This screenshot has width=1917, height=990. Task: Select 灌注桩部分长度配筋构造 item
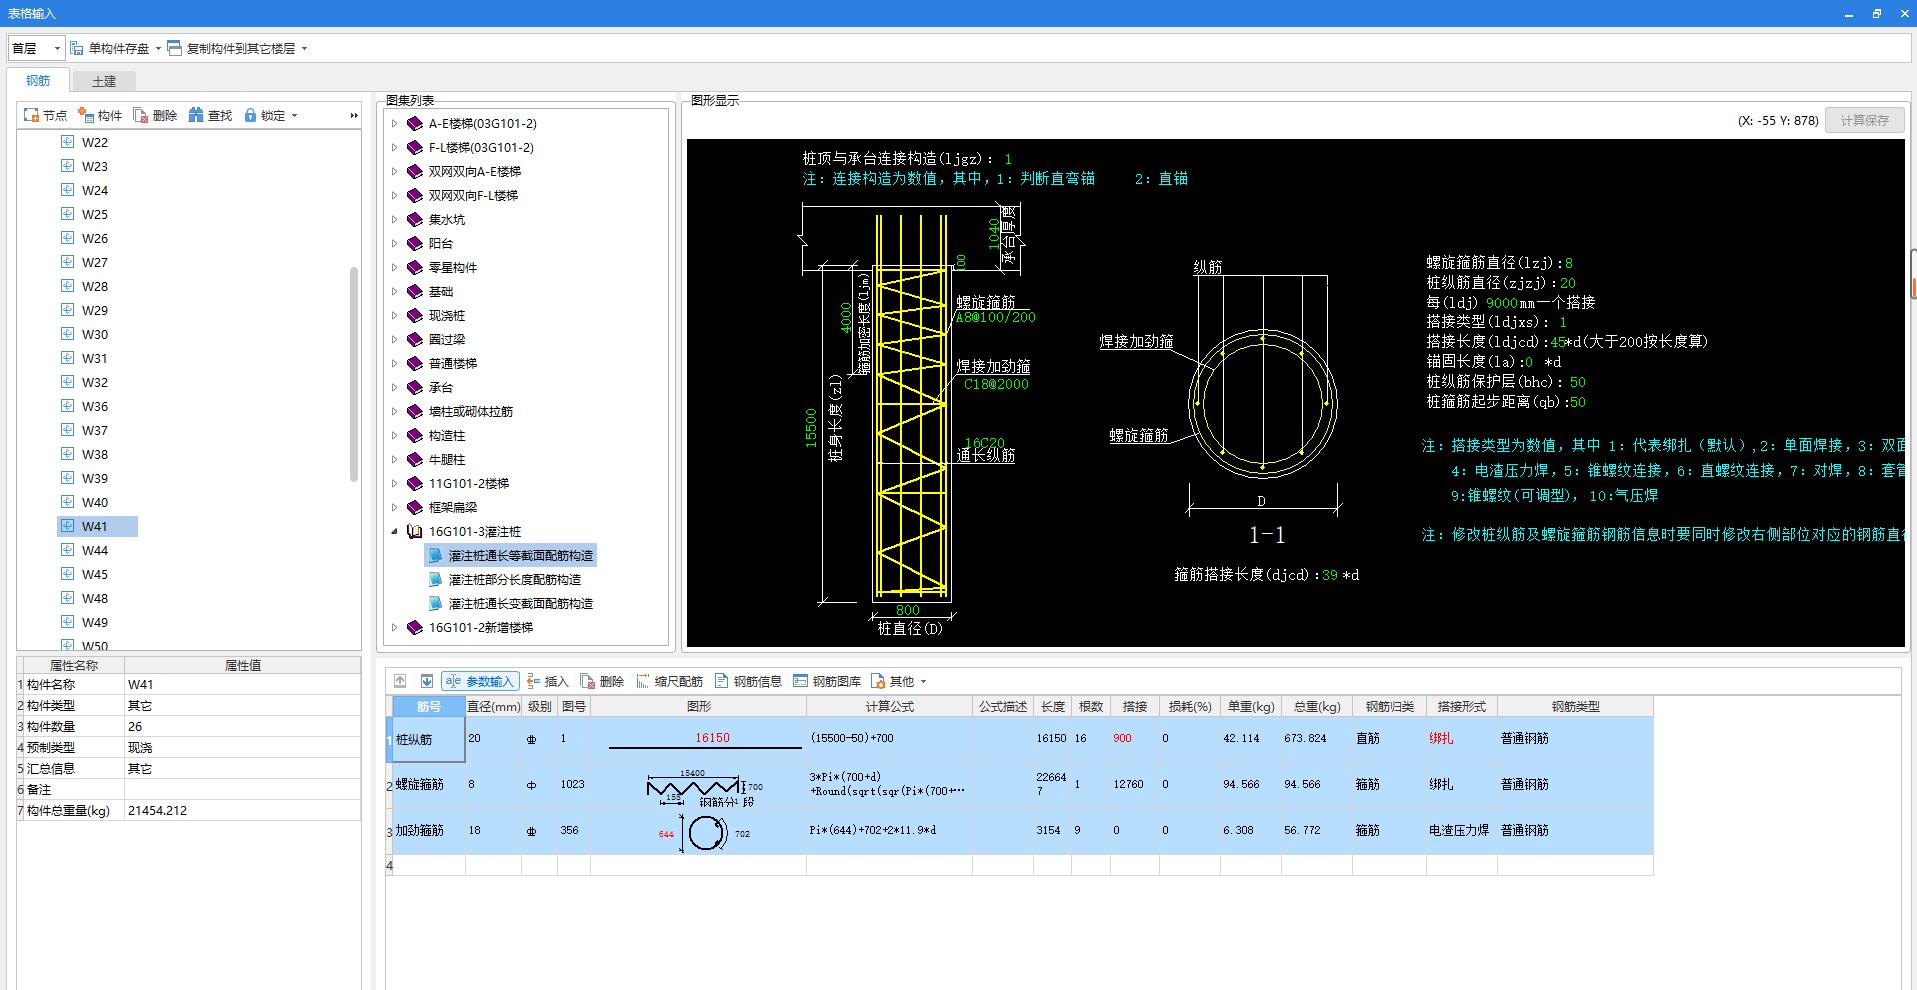514,580
